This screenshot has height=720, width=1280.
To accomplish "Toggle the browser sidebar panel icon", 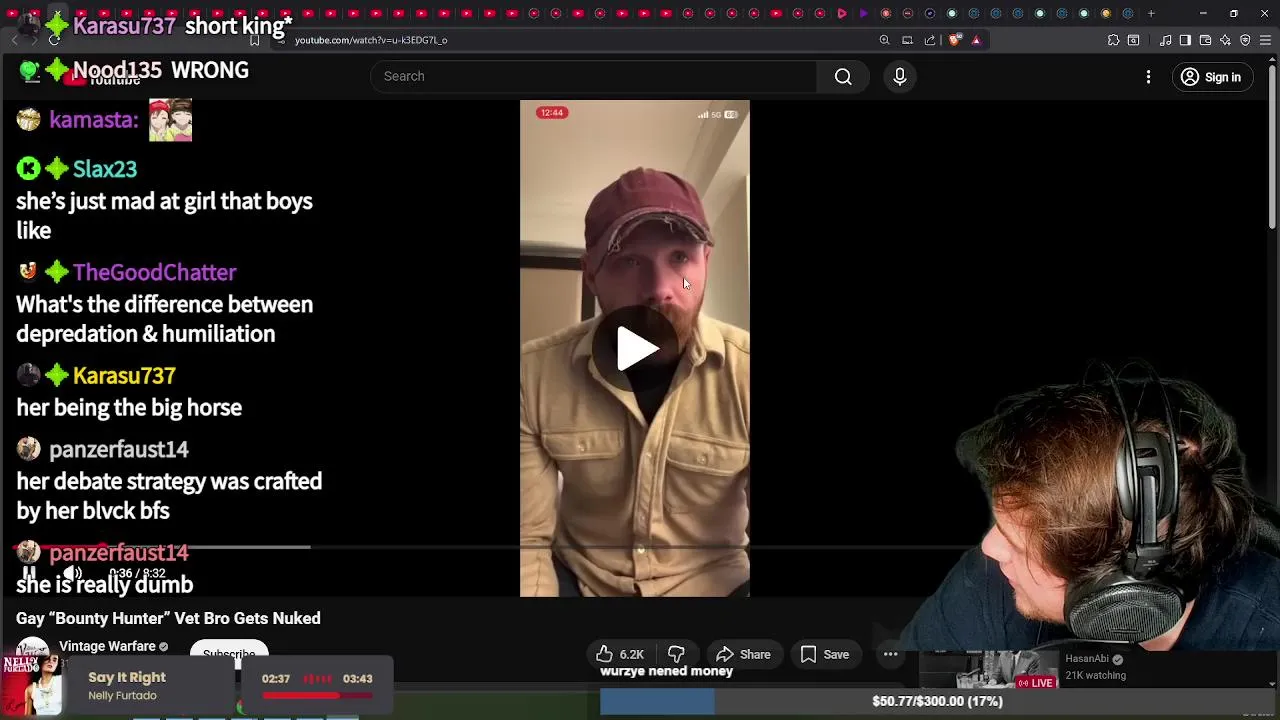I will click(x=1185, y=40).
